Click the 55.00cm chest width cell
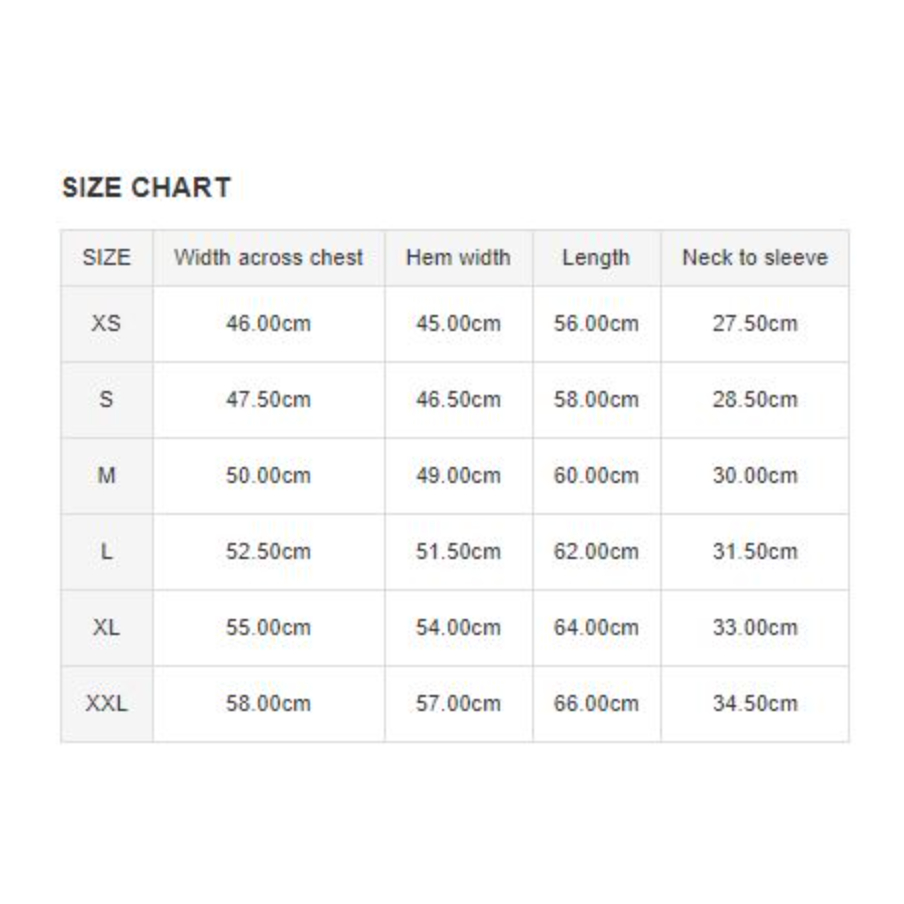Screen dimensions: 904x904 point(268,628)
